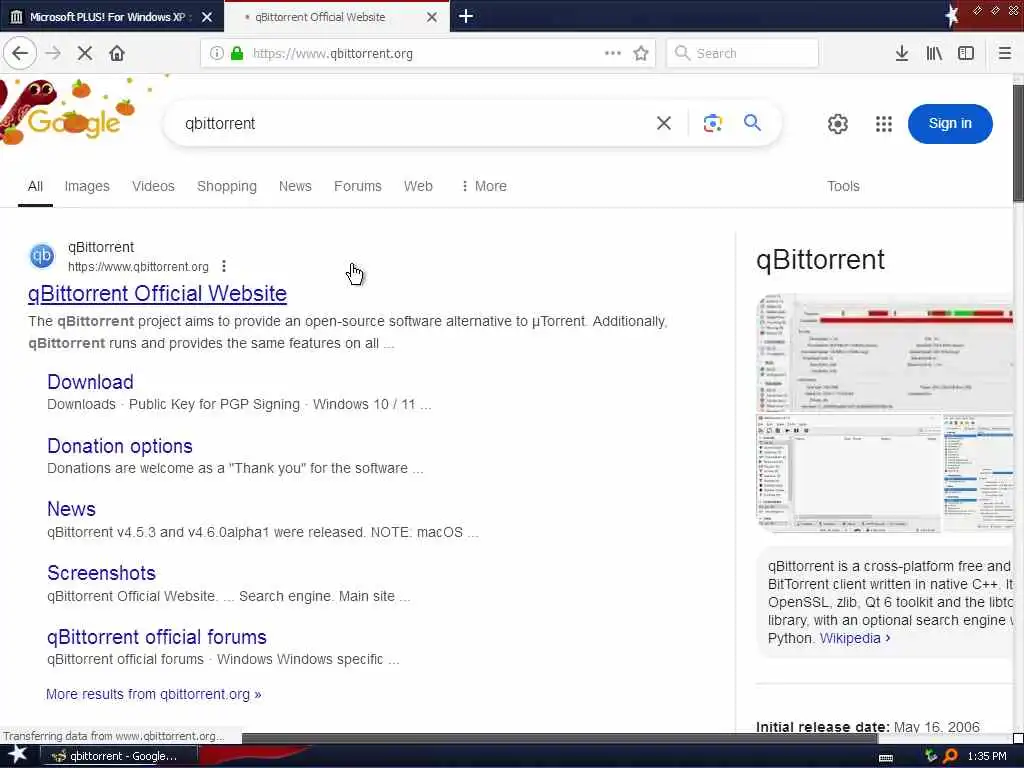Stop loading the page with the X button
1024x768 pixels.
pyautogui.click(x=85, y=53)
